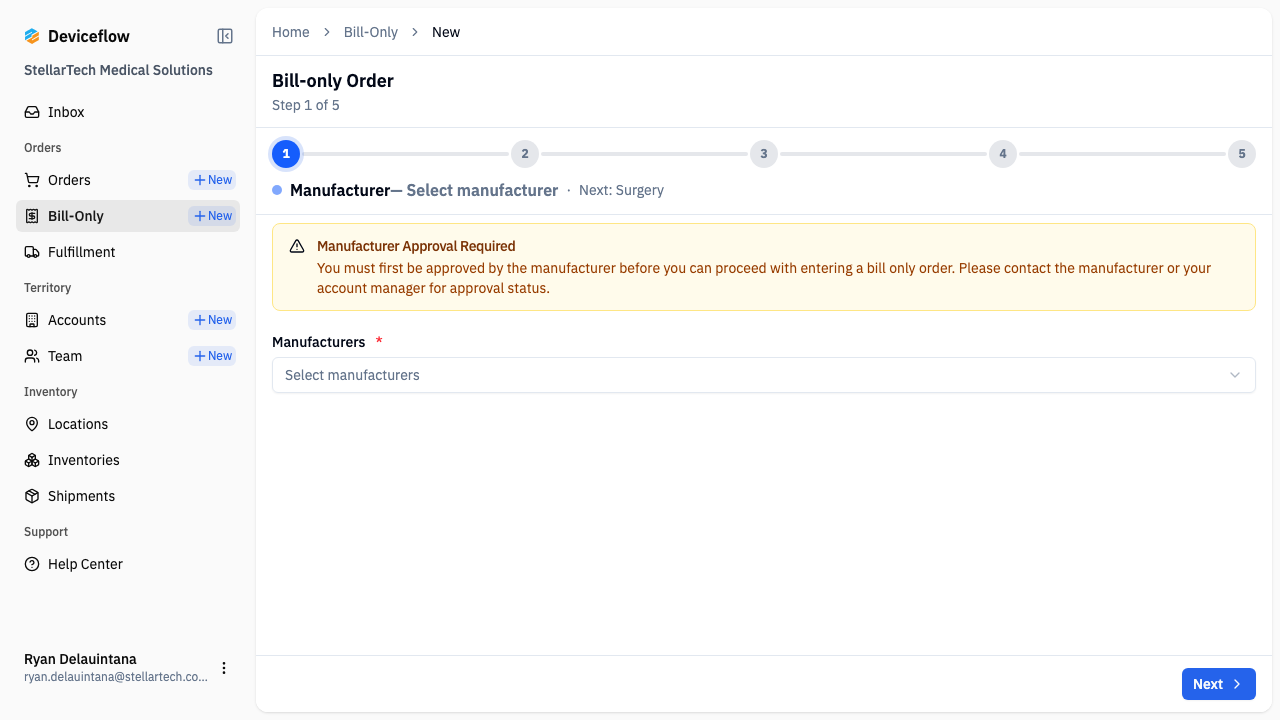Navigate to Home via breadcrumb
Screen dimensions: 1280x720
point(290,31)
